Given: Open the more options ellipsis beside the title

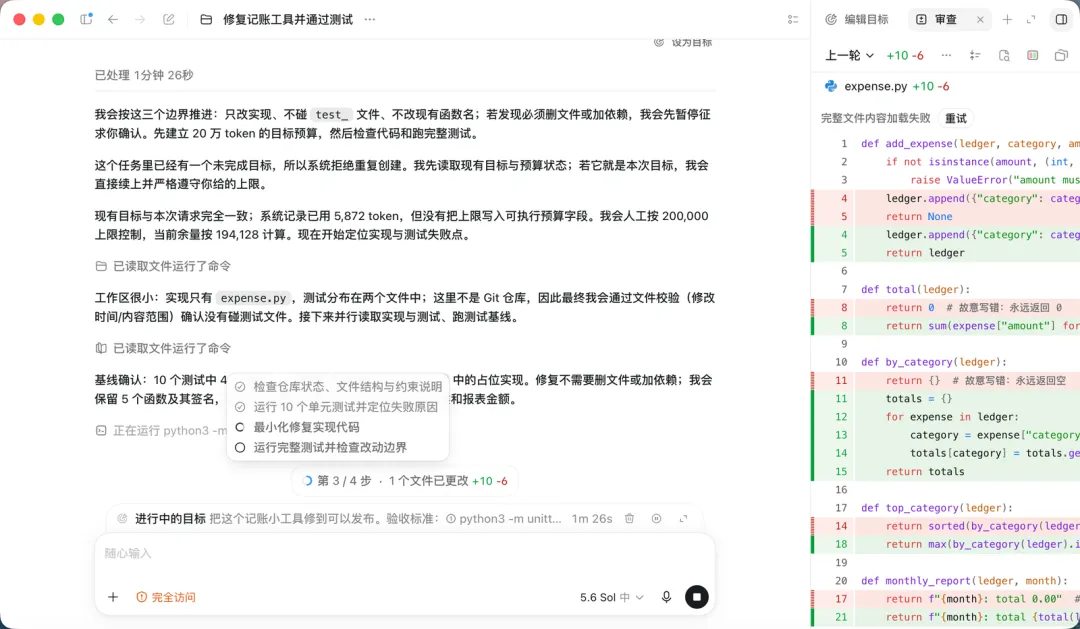Looking at the screenshot, I should pyautogui.click(x=370, y=19).
